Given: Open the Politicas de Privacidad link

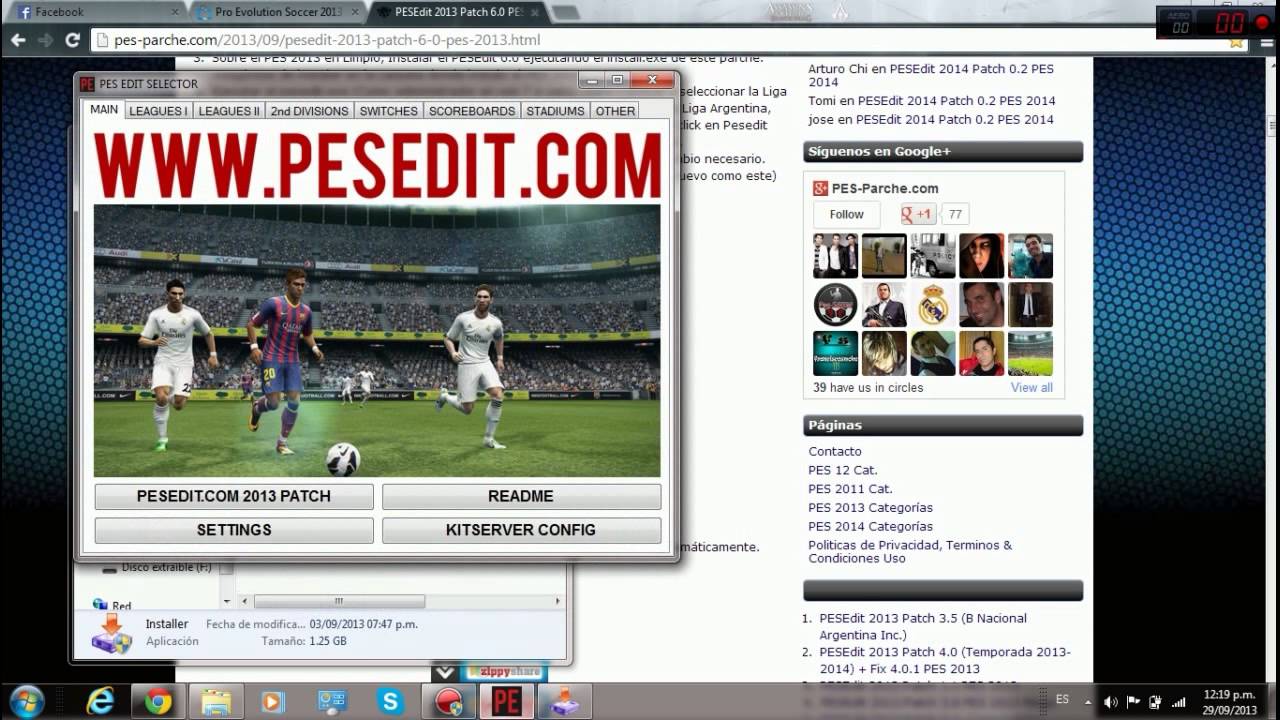Looking at the screenshot, I should [910, 552].
